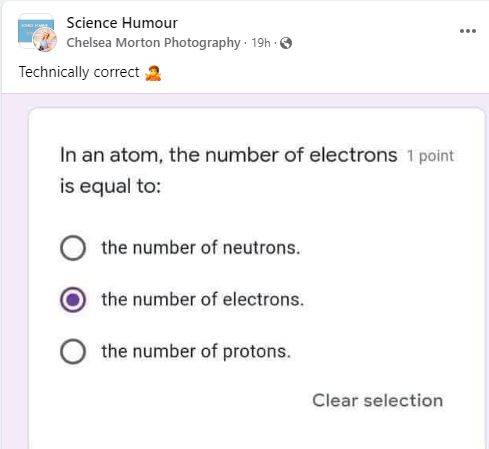Click the question text about electrons
Viewport: 489px width, 449px height.
pyautogui.click(x=229, y=170)
